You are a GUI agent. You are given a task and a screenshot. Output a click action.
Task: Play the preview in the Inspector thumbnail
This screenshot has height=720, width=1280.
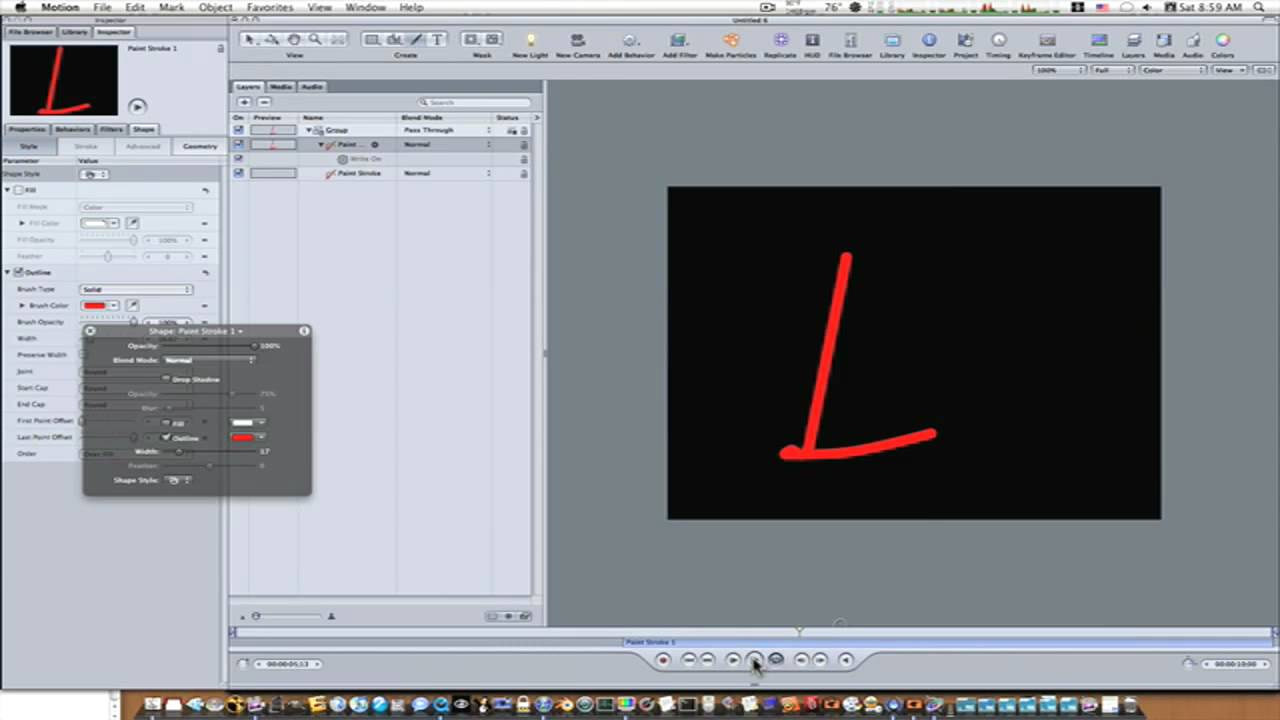138,107
